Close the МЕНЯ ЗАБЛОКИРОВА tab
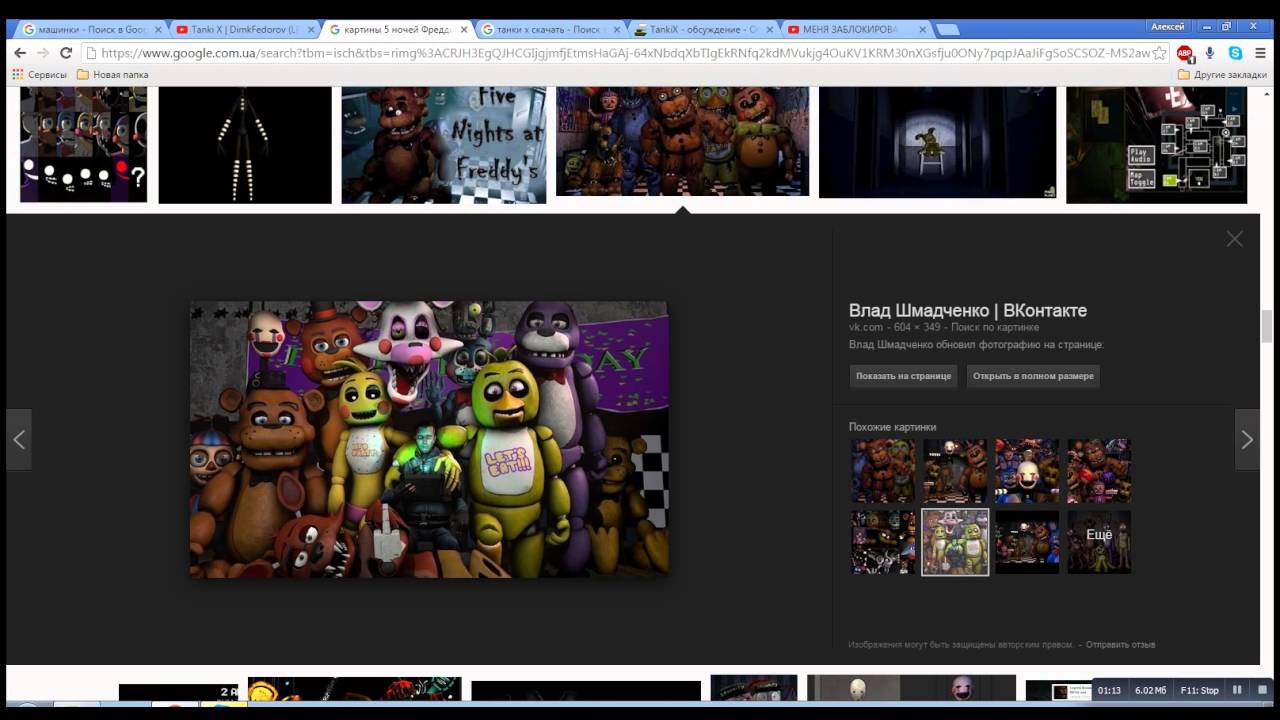 (921, 30)
